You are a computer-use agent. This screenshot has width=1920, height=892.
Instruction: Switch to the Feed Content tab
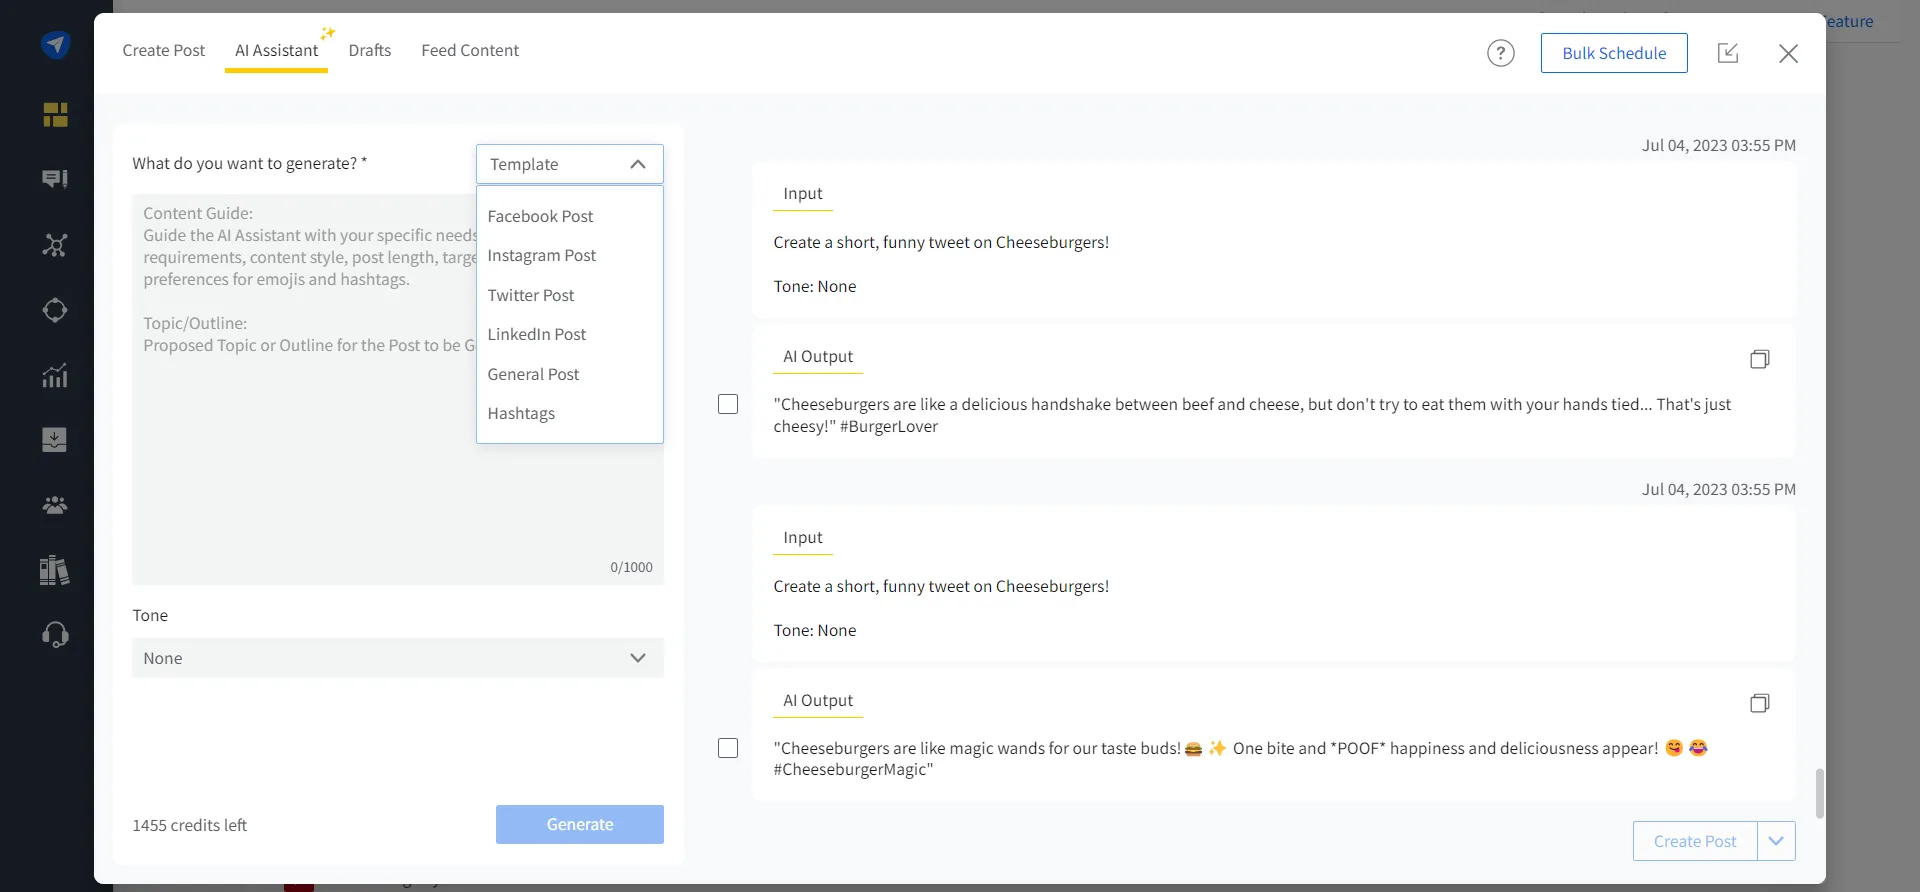[x=470, y=50]
